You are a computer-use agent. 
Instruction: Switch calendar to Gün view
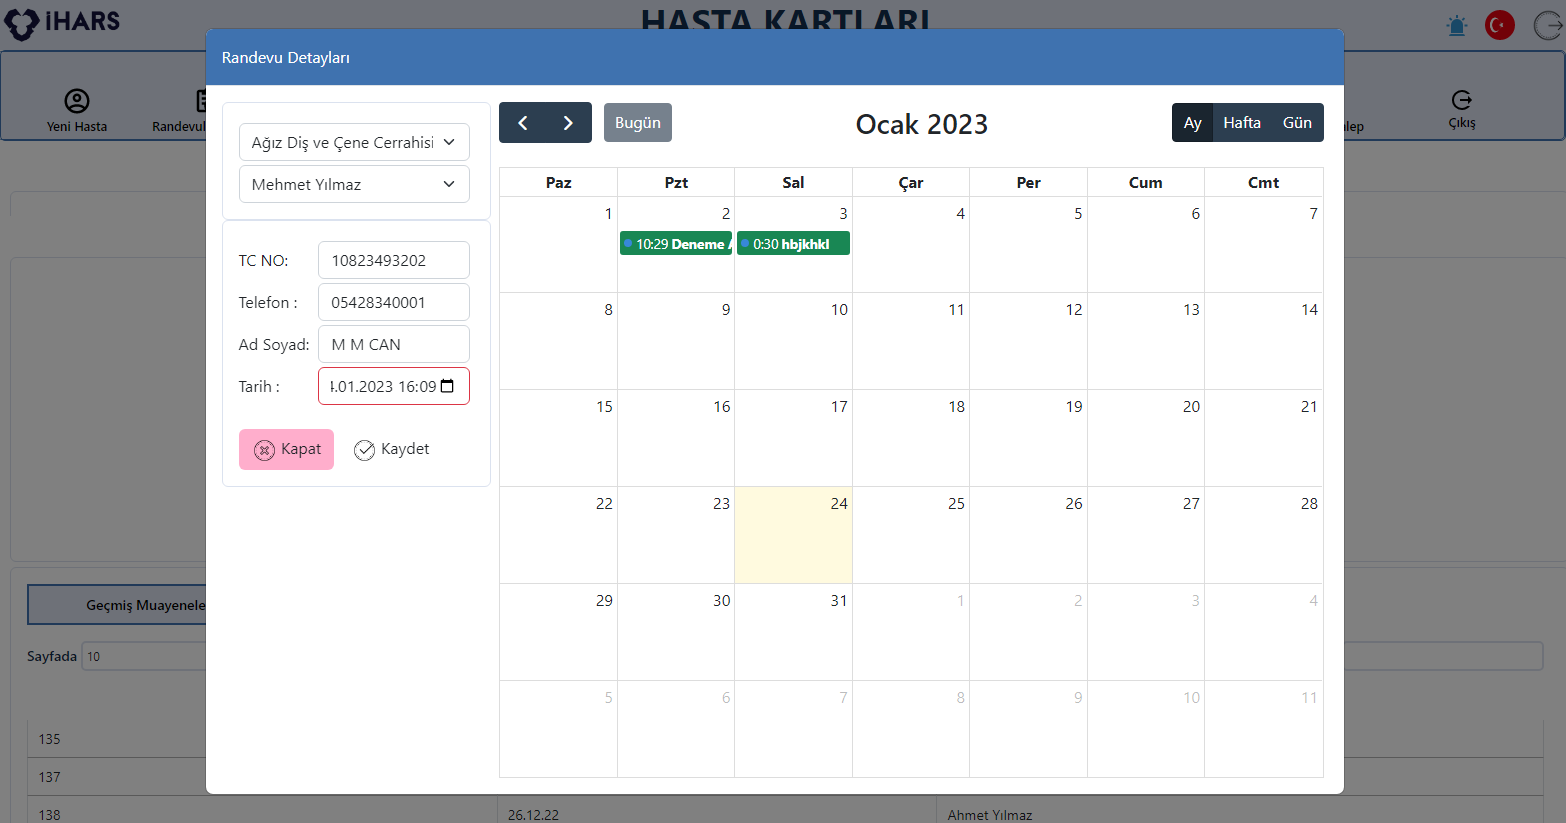1297,123
